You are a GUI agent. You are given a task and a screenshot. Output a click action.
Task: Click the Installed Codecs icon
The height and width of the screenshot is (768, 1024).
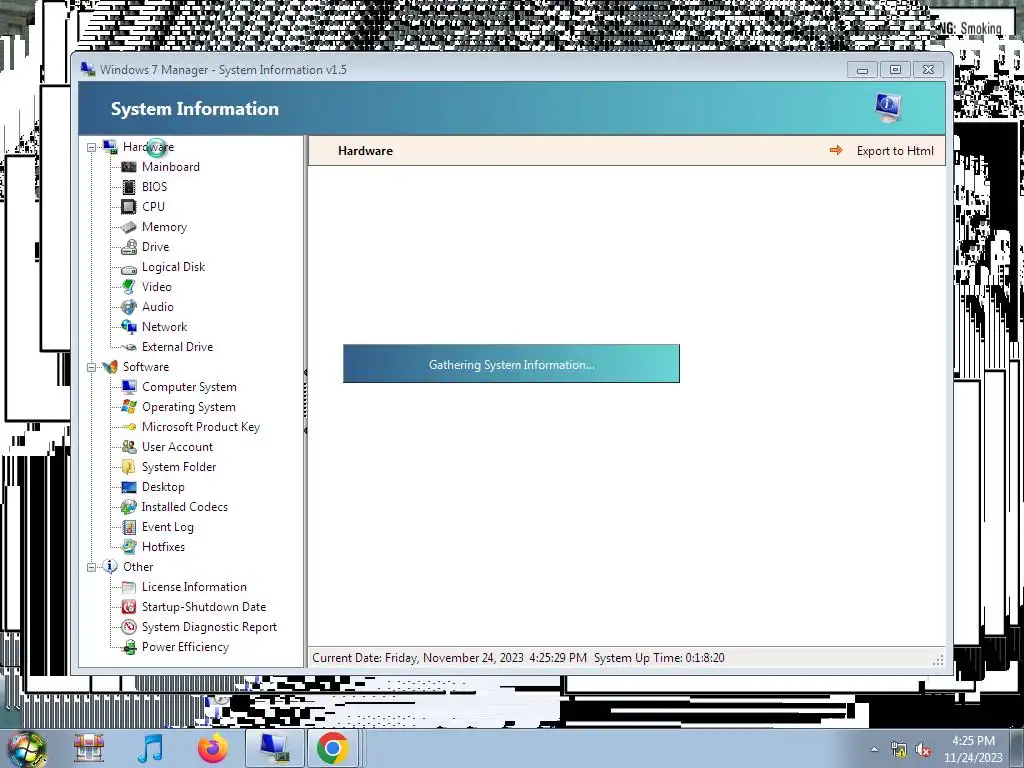[129, 507]
